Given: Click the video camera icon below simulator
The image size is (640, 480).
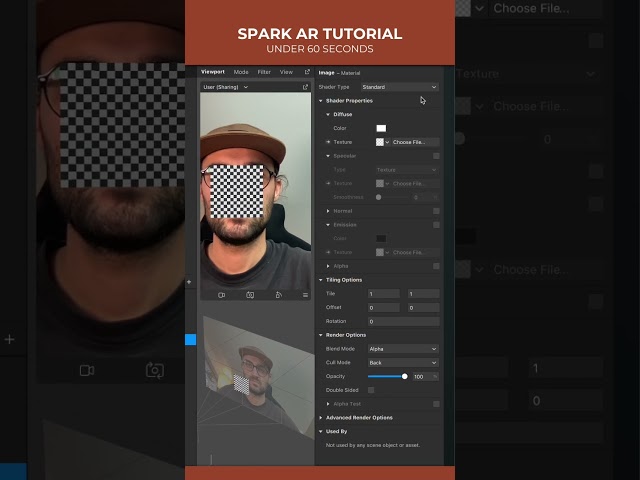Looking at the screenshot, I should coord(222,295).
